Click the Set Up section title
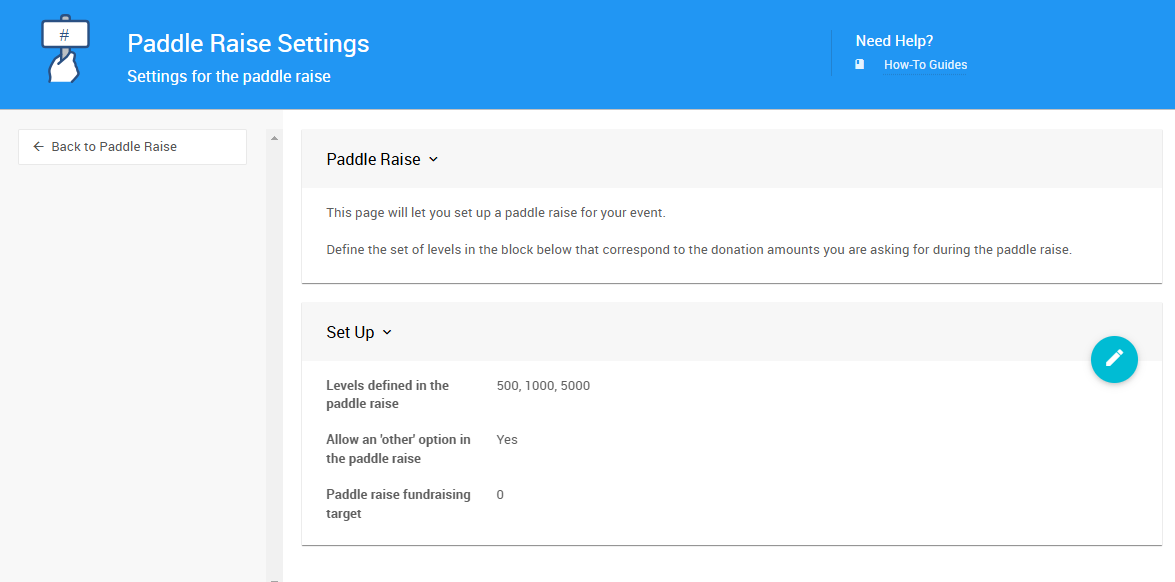The image size is (1175, 582). pos(350,333)
